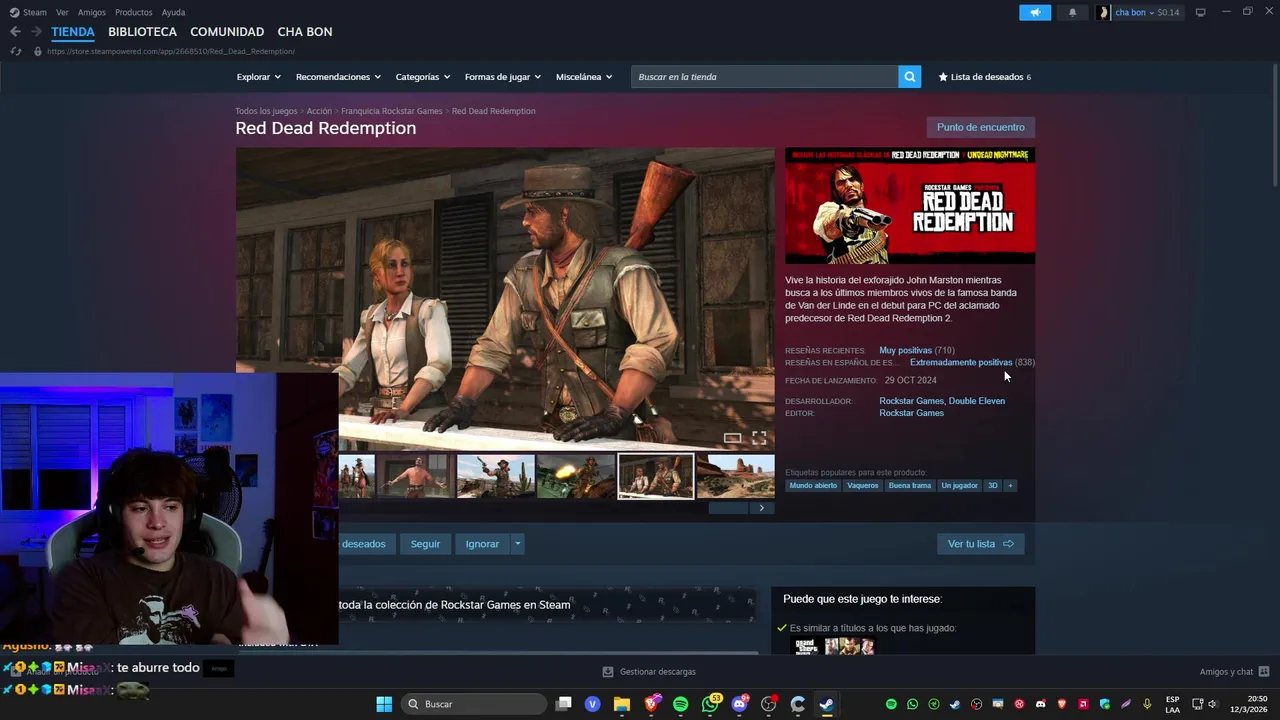
Task: Click the Seguir button
Action: click(425, 544)
